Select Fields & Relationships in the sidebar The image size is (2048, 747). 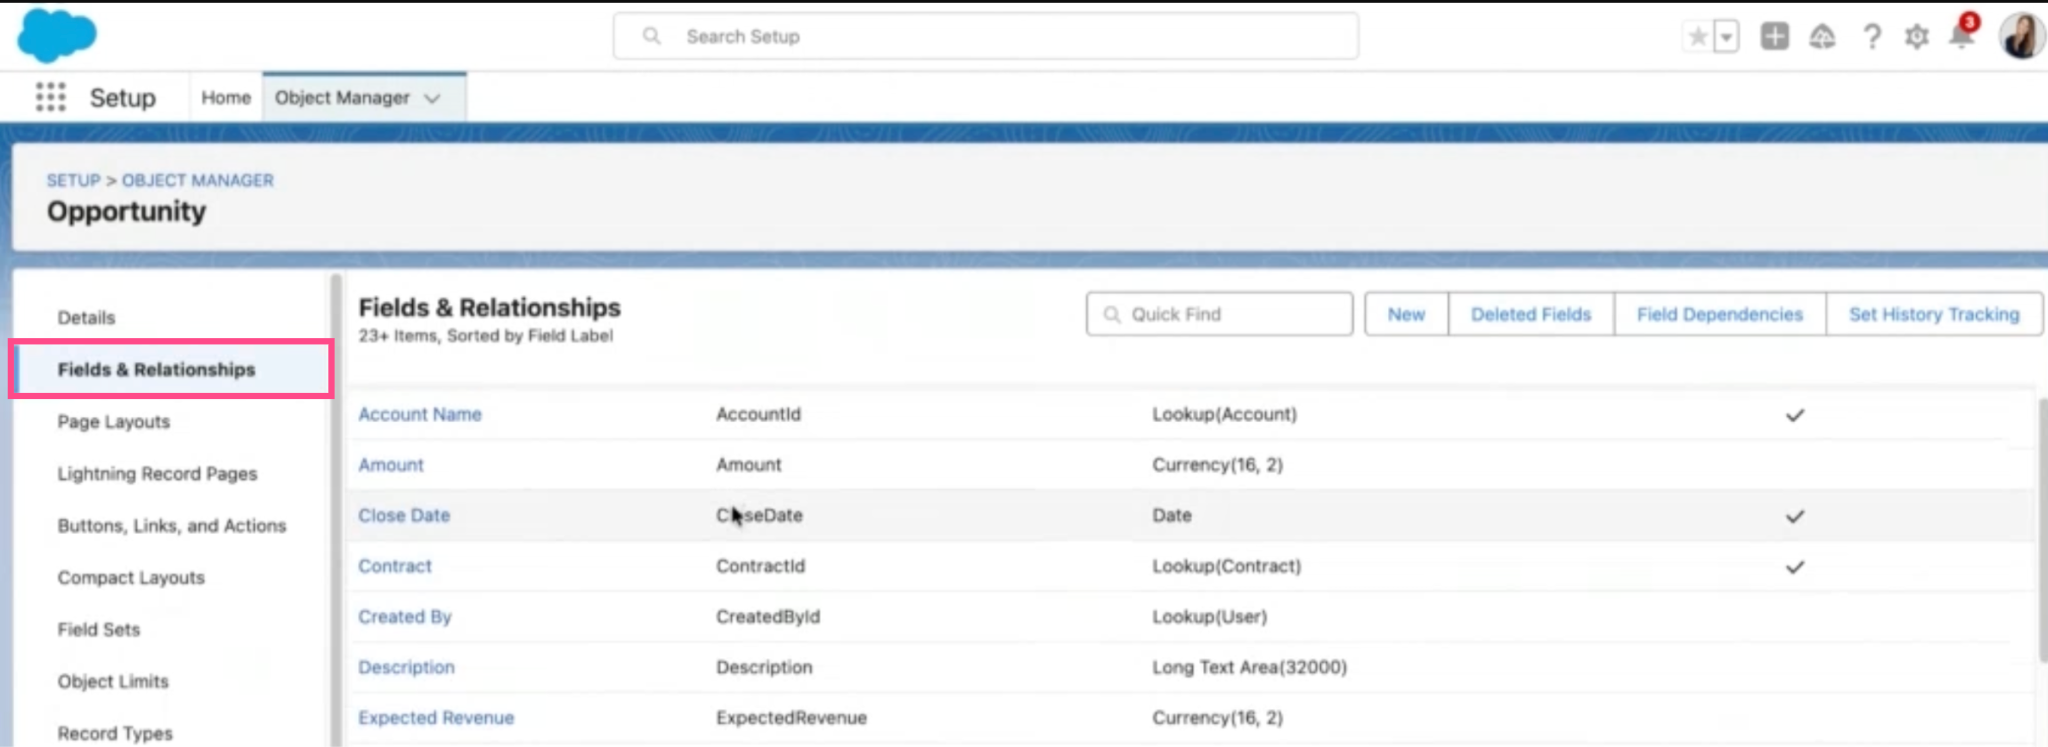pyautogui.click(x=171, y=369)
